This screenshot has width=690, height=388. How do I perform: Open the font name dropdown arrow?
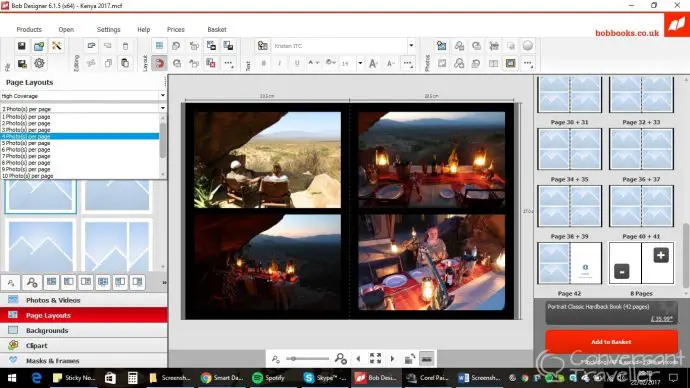pyautogui.click(x=411, y=46)
